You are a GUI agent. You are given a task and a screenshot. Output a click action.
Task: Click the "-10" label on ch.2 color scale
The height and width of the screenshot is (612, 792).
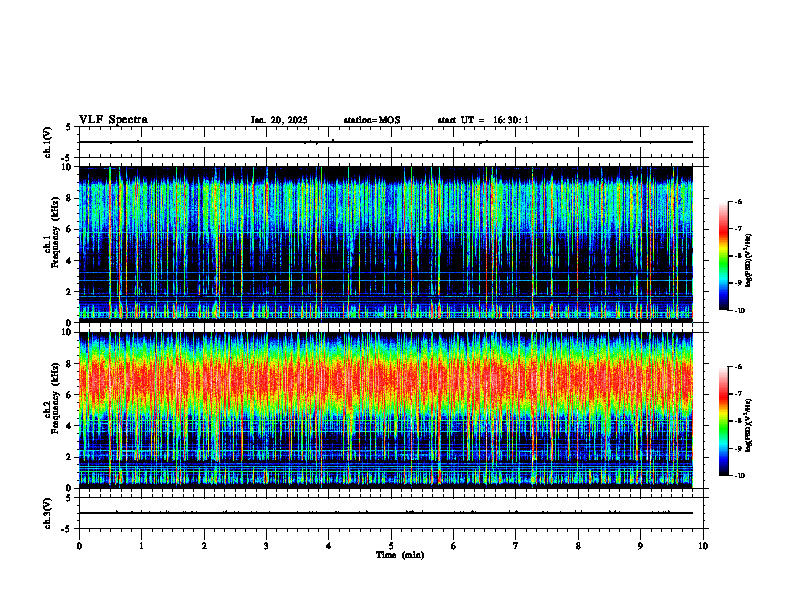(x=738, y=476)
